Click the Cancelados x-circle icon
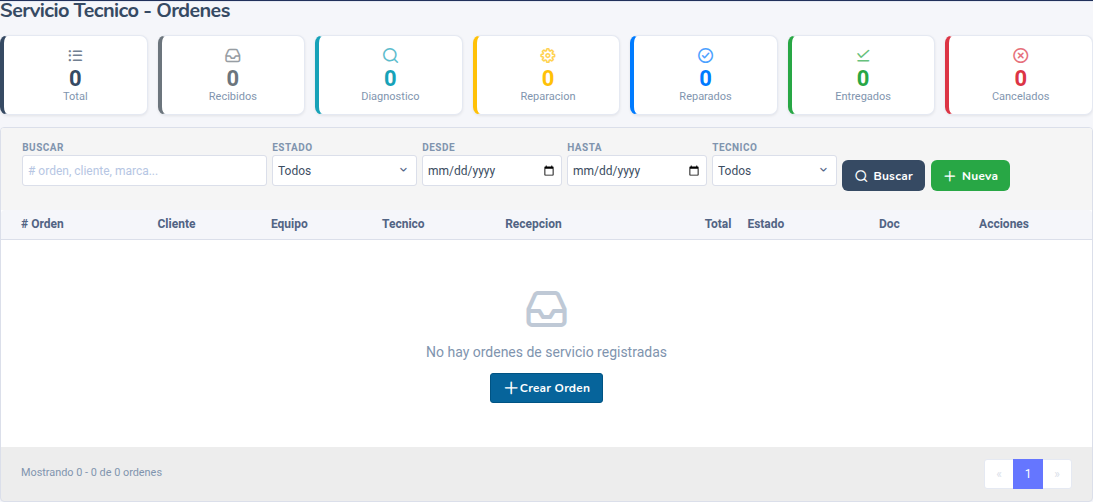This screenshot has height=502, width=1093. click(1021, 56)
